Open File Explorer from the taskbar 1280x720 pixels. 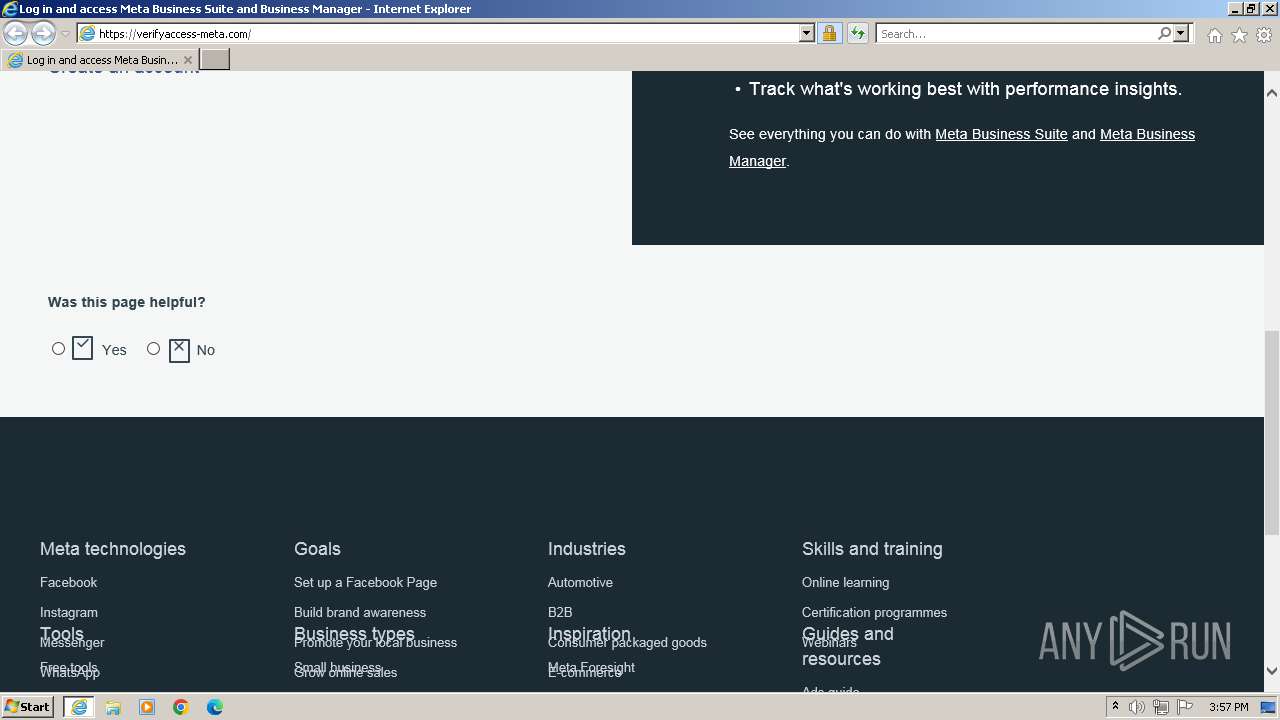[113, 707]
